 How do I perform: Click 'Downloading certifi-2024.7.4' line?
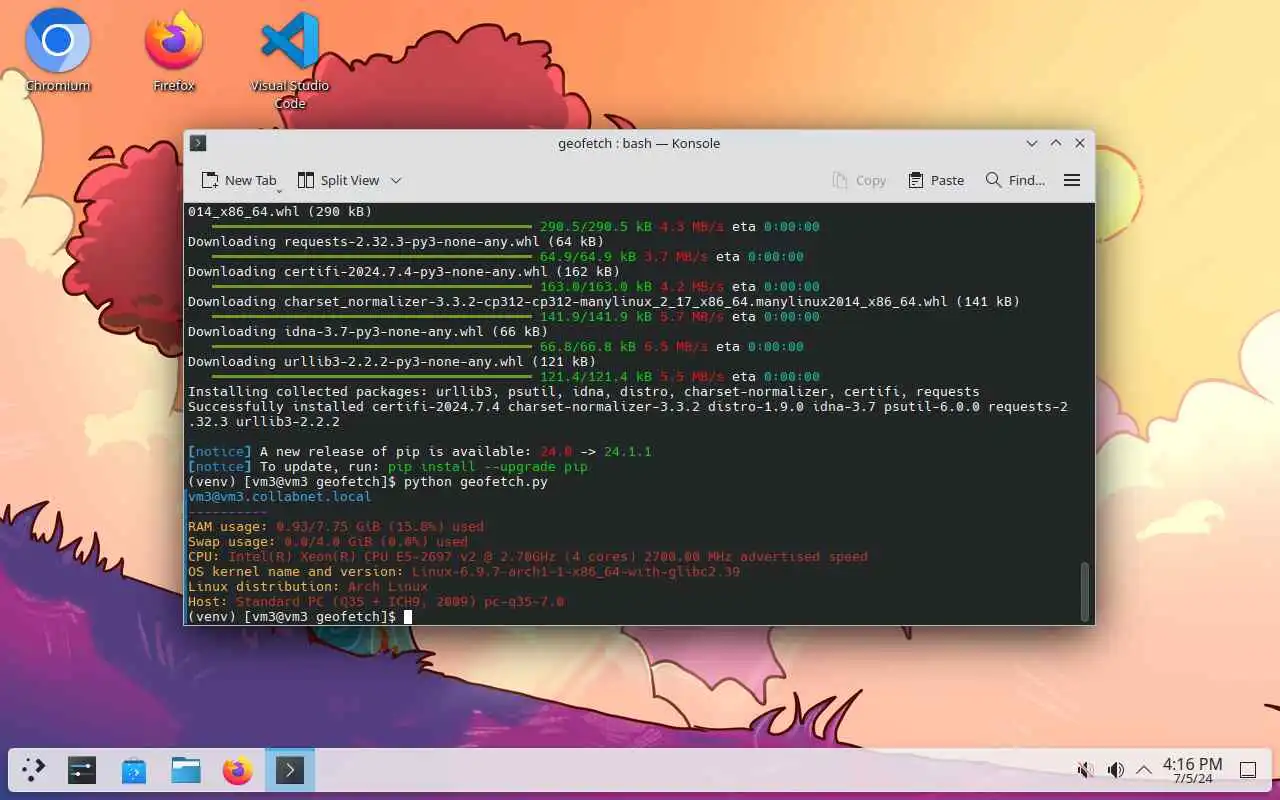pyautogui.click(x=403, y=271)
